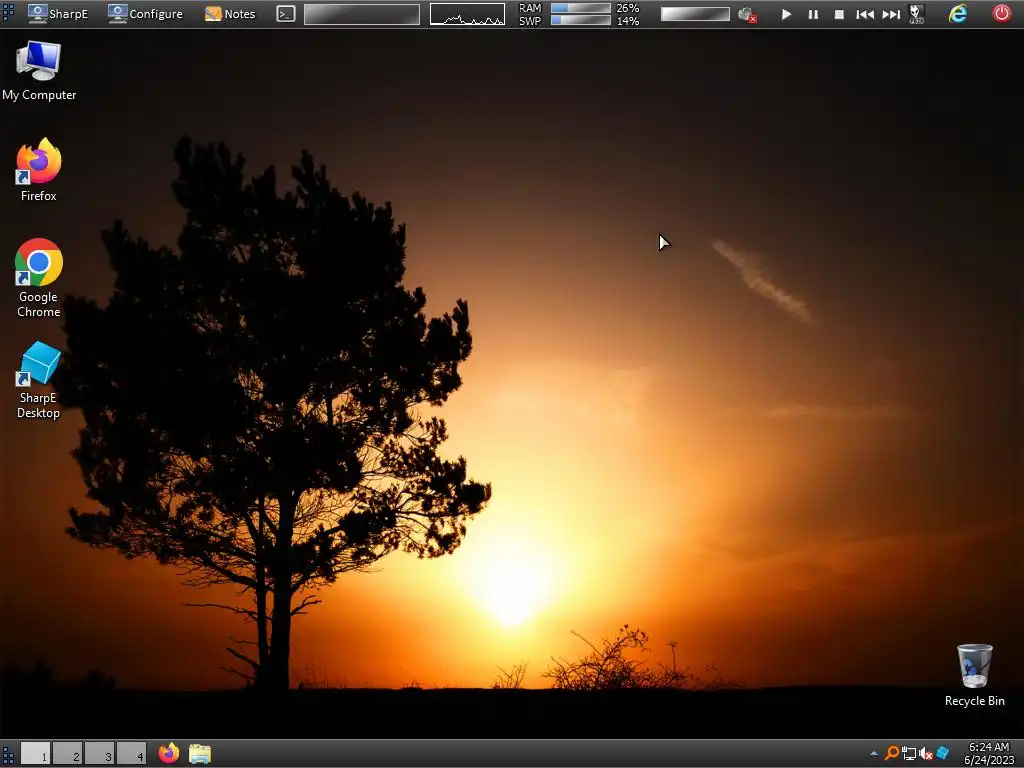Switch to virtual desktop 2

tap(67, 753)
